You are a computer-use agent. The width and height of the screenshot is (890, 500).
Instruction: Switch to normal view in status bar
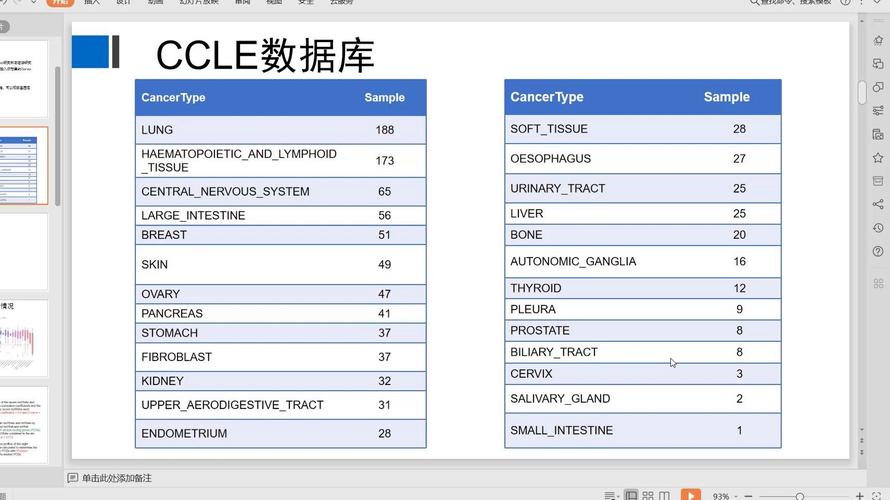(631, 495)
